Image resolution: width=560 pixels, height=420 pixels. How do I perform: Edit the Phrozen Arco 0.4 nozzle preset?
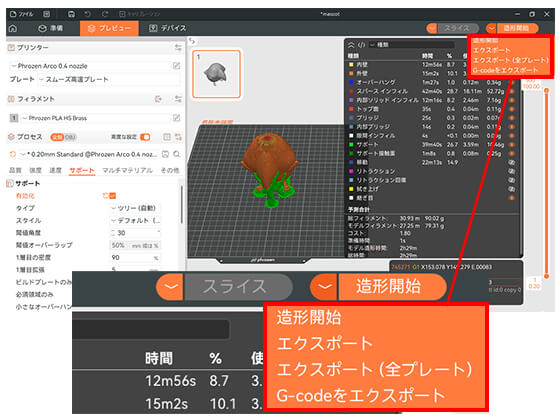(176, 66)
